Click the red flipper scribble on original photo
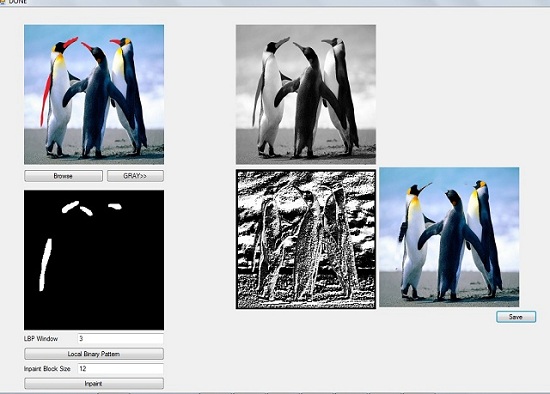The height and width of the screenshot is (394, 550). [x=46, y=100]
